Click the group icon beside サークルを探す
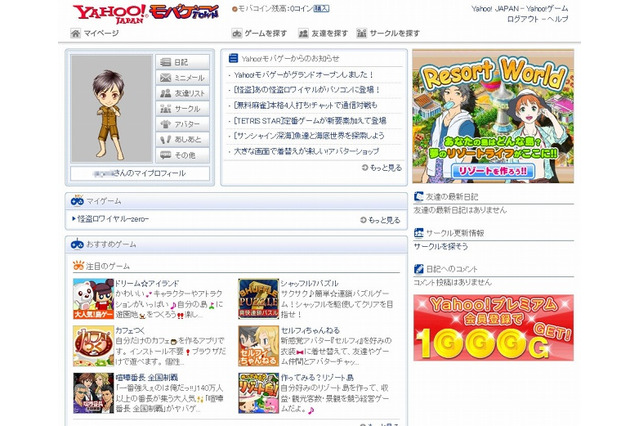 click(x=361, y=33)
